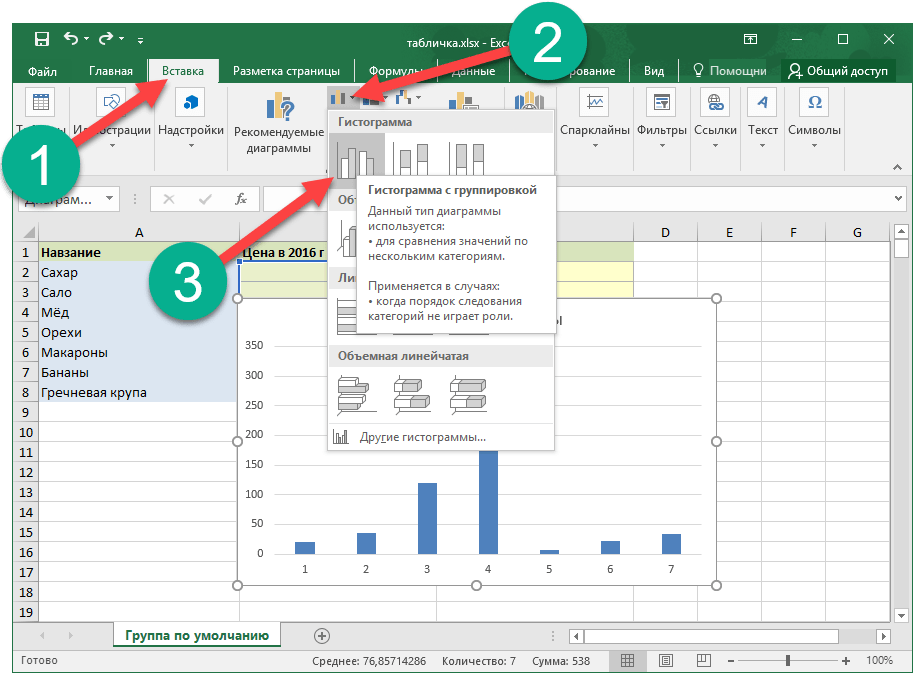Switch to the Главная ribbon tab
This screenshot has height=673, width=913.
[x=110, y=71]
